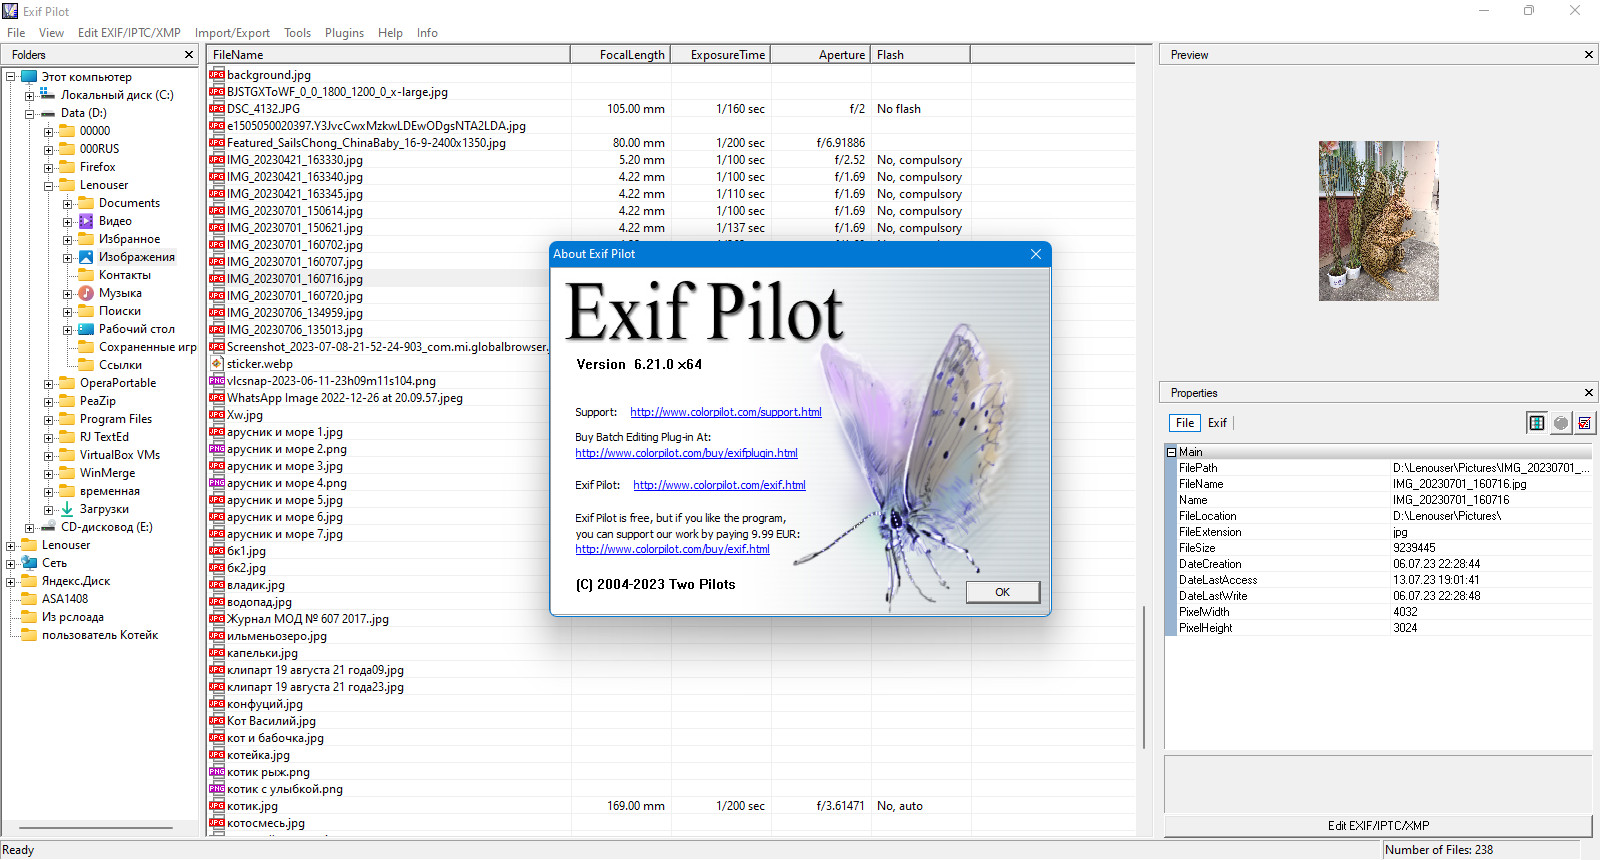Click the 'Number of Files: 238' status text
The image size is (1600, 860).
point(1439,850)
